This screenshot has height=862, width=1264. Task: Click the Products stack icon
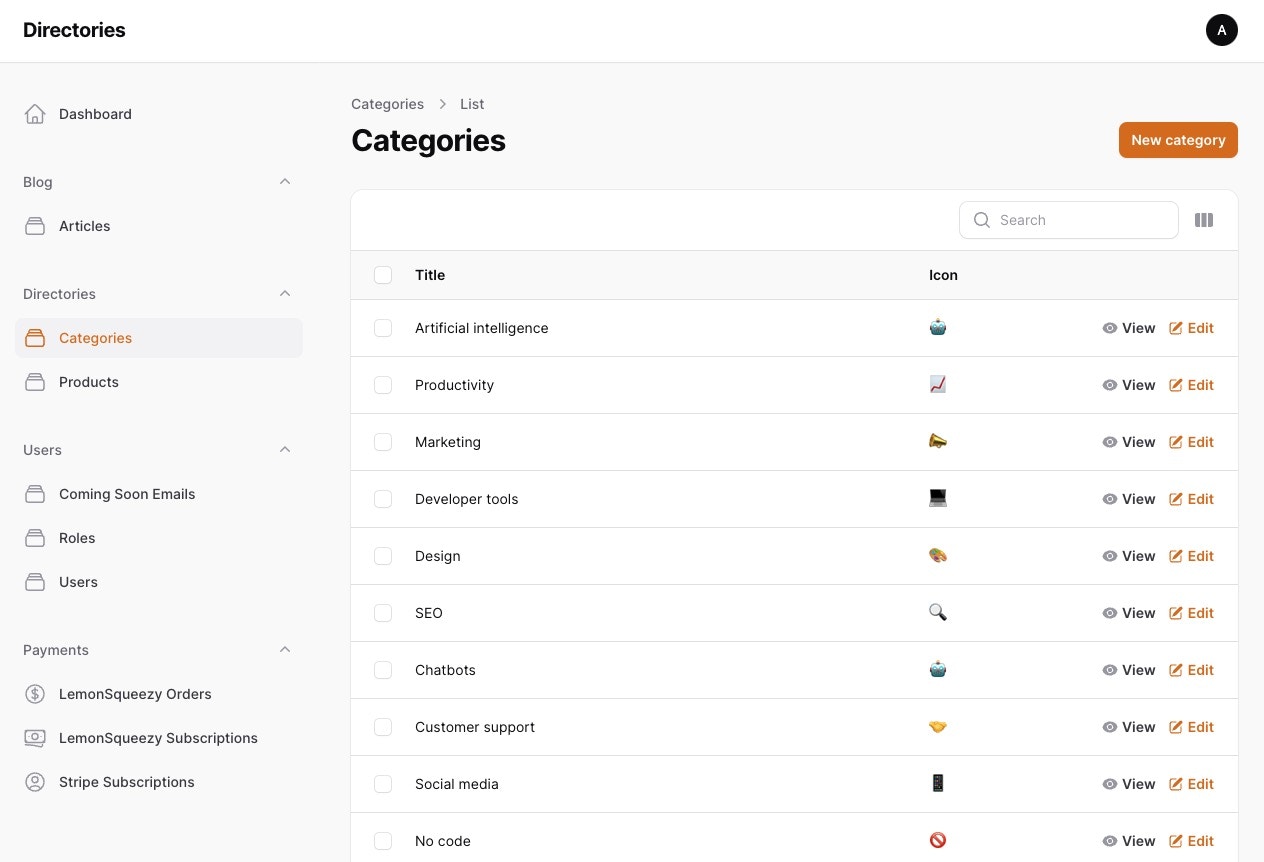(x=35, y=382)
